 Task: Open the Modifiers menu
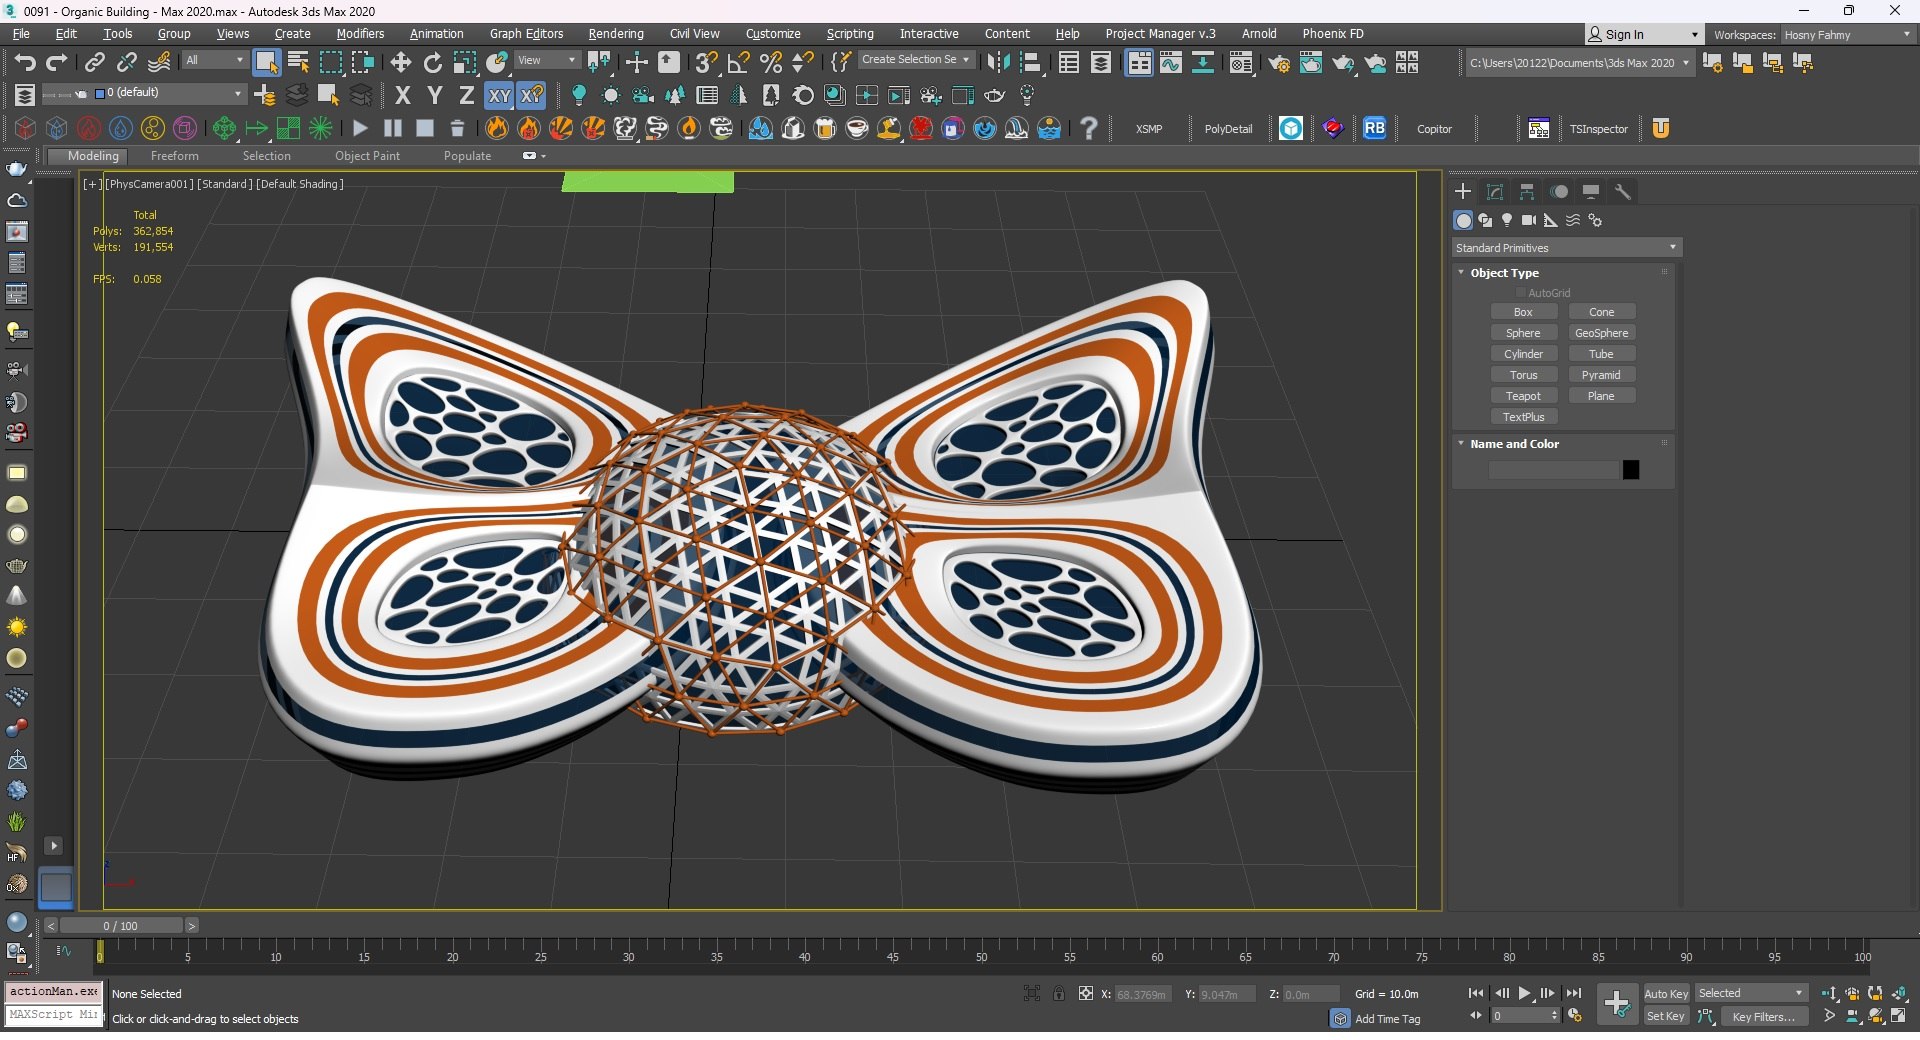(360, 34)
